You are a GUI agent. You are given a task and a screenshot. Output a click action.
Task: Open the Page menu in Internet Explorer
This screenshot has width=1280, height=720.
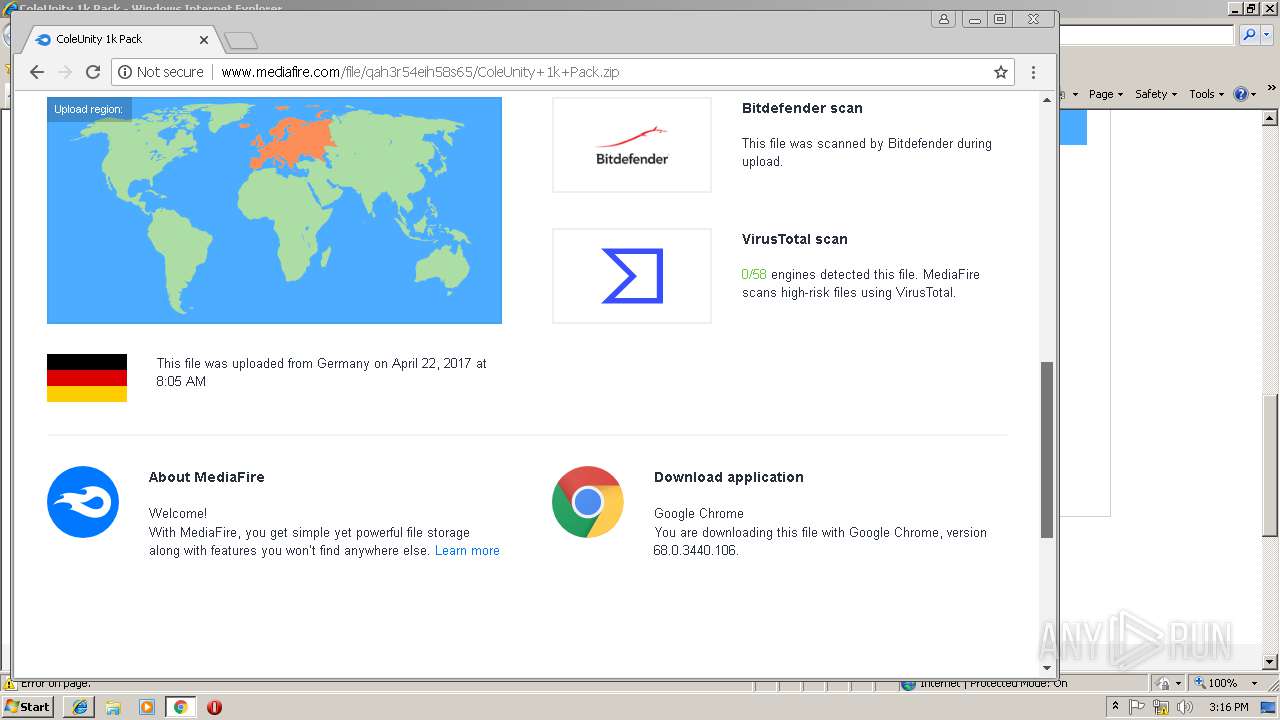[x=1105, y=94]
